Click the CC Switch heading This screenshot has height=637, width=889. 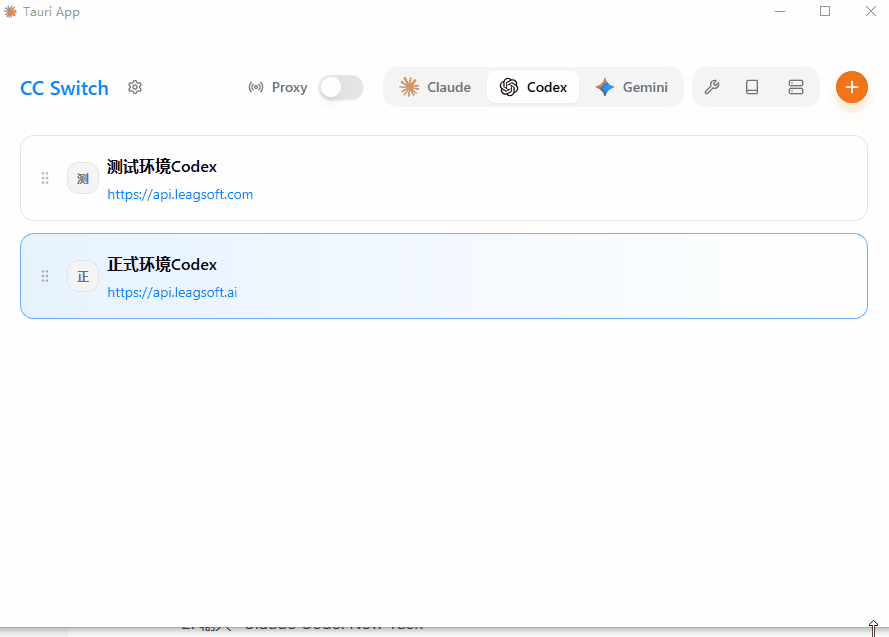64,88
